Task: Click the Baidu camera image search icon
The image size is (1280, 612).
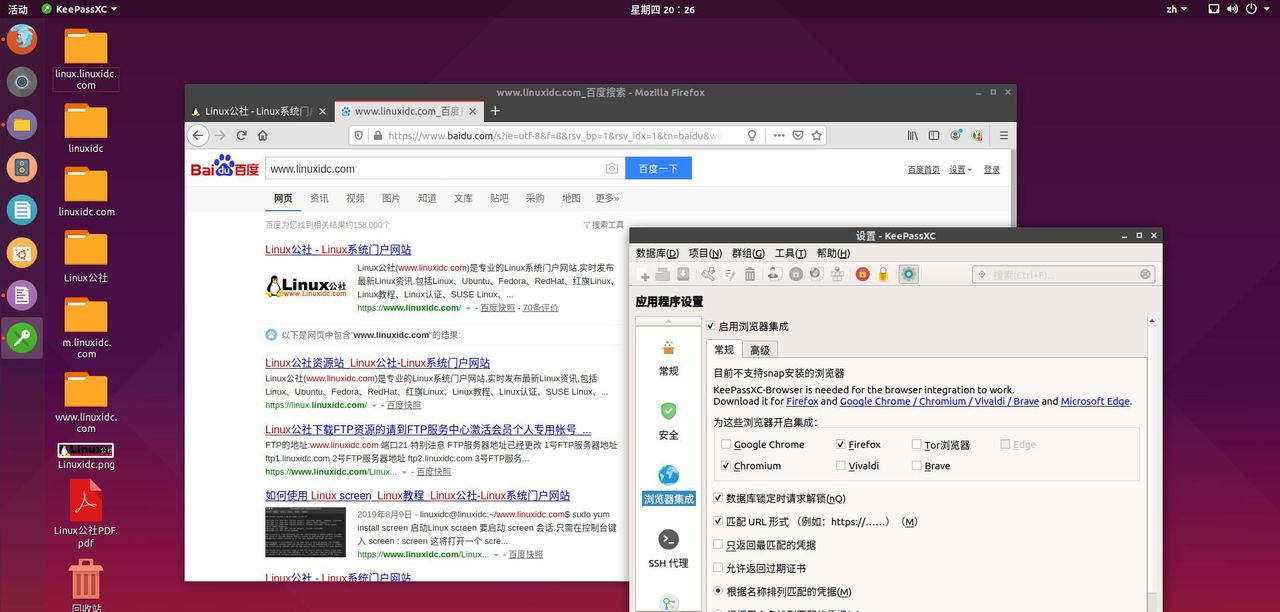Action: [x=611, y=169]
